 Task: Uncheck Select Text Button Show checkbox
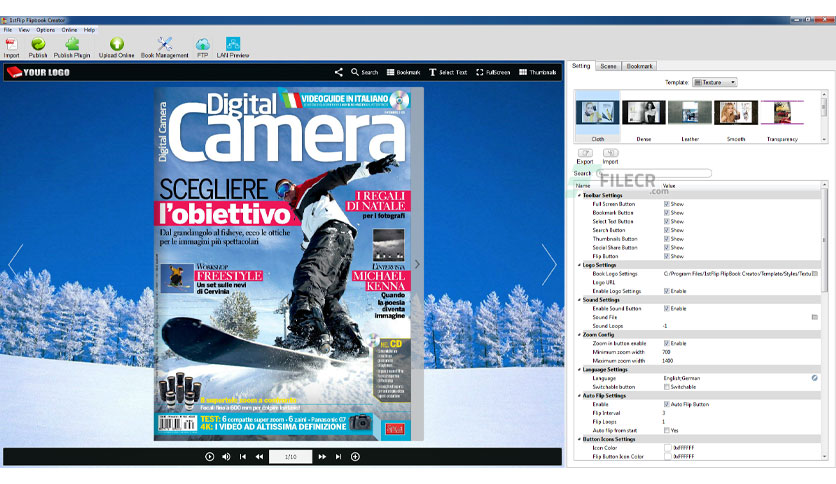point(666,221)
